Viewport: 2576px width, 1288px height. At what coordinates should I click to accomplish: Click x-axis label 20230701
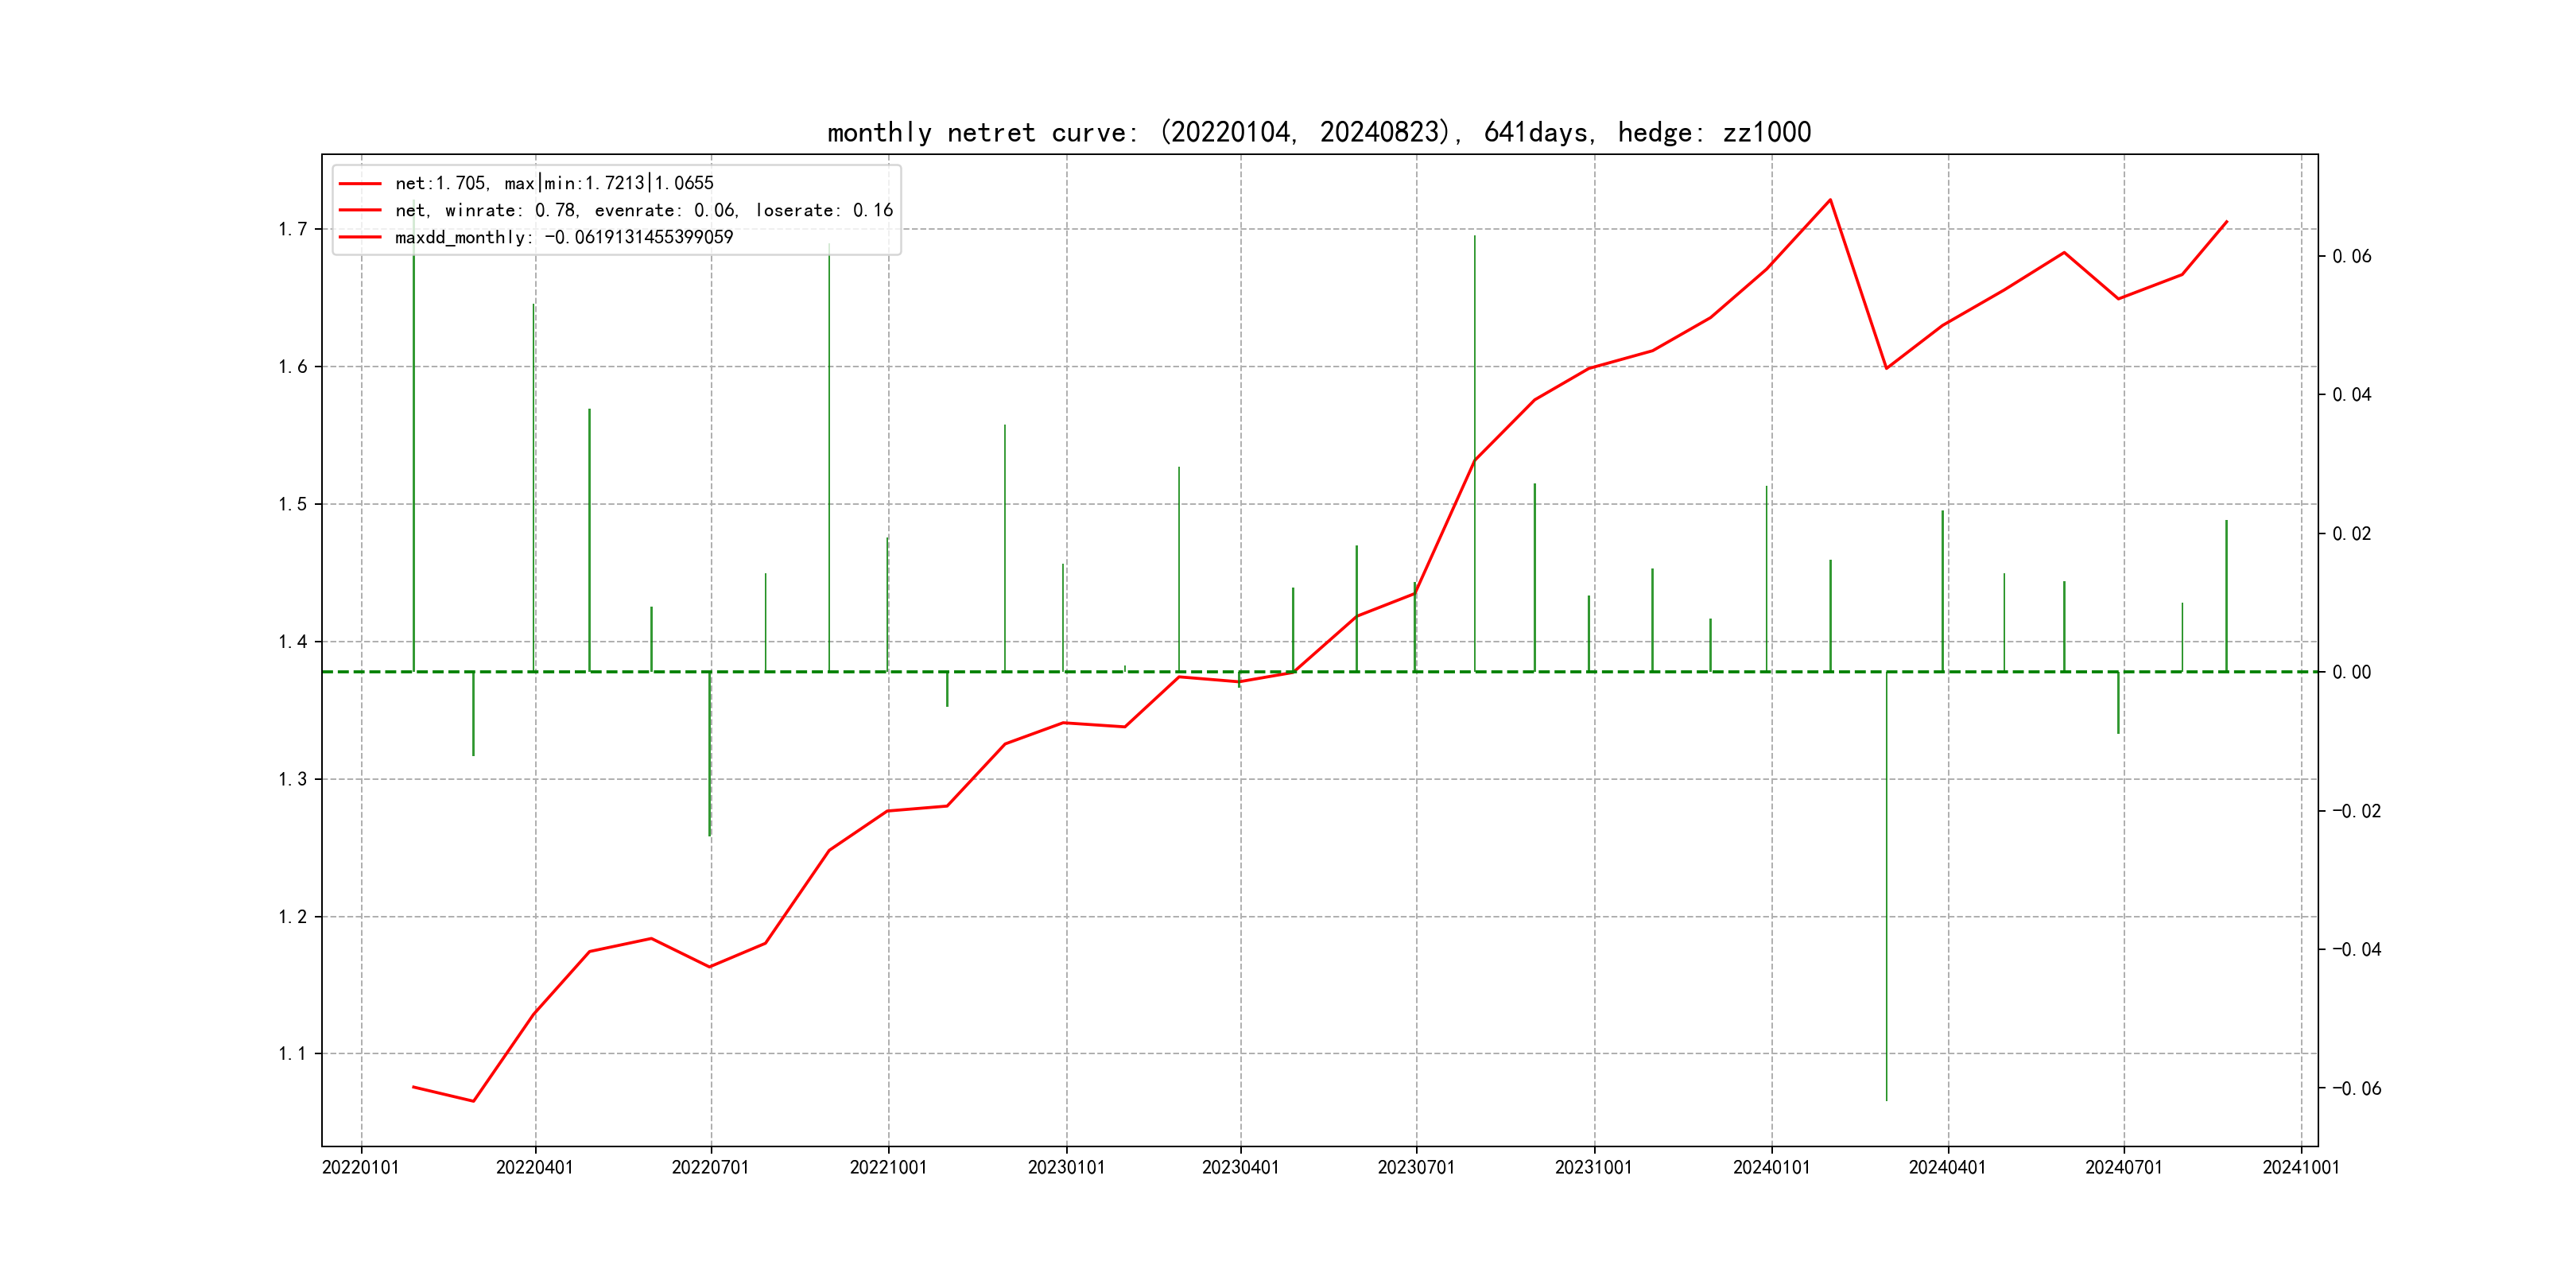coord(1415,1167)
